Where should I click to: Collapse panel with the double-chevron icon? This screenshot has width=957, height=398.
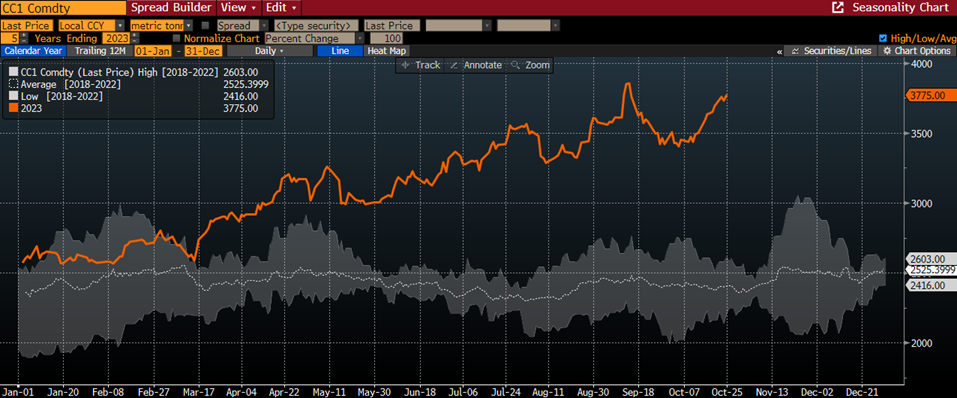(x=779, y=51)
